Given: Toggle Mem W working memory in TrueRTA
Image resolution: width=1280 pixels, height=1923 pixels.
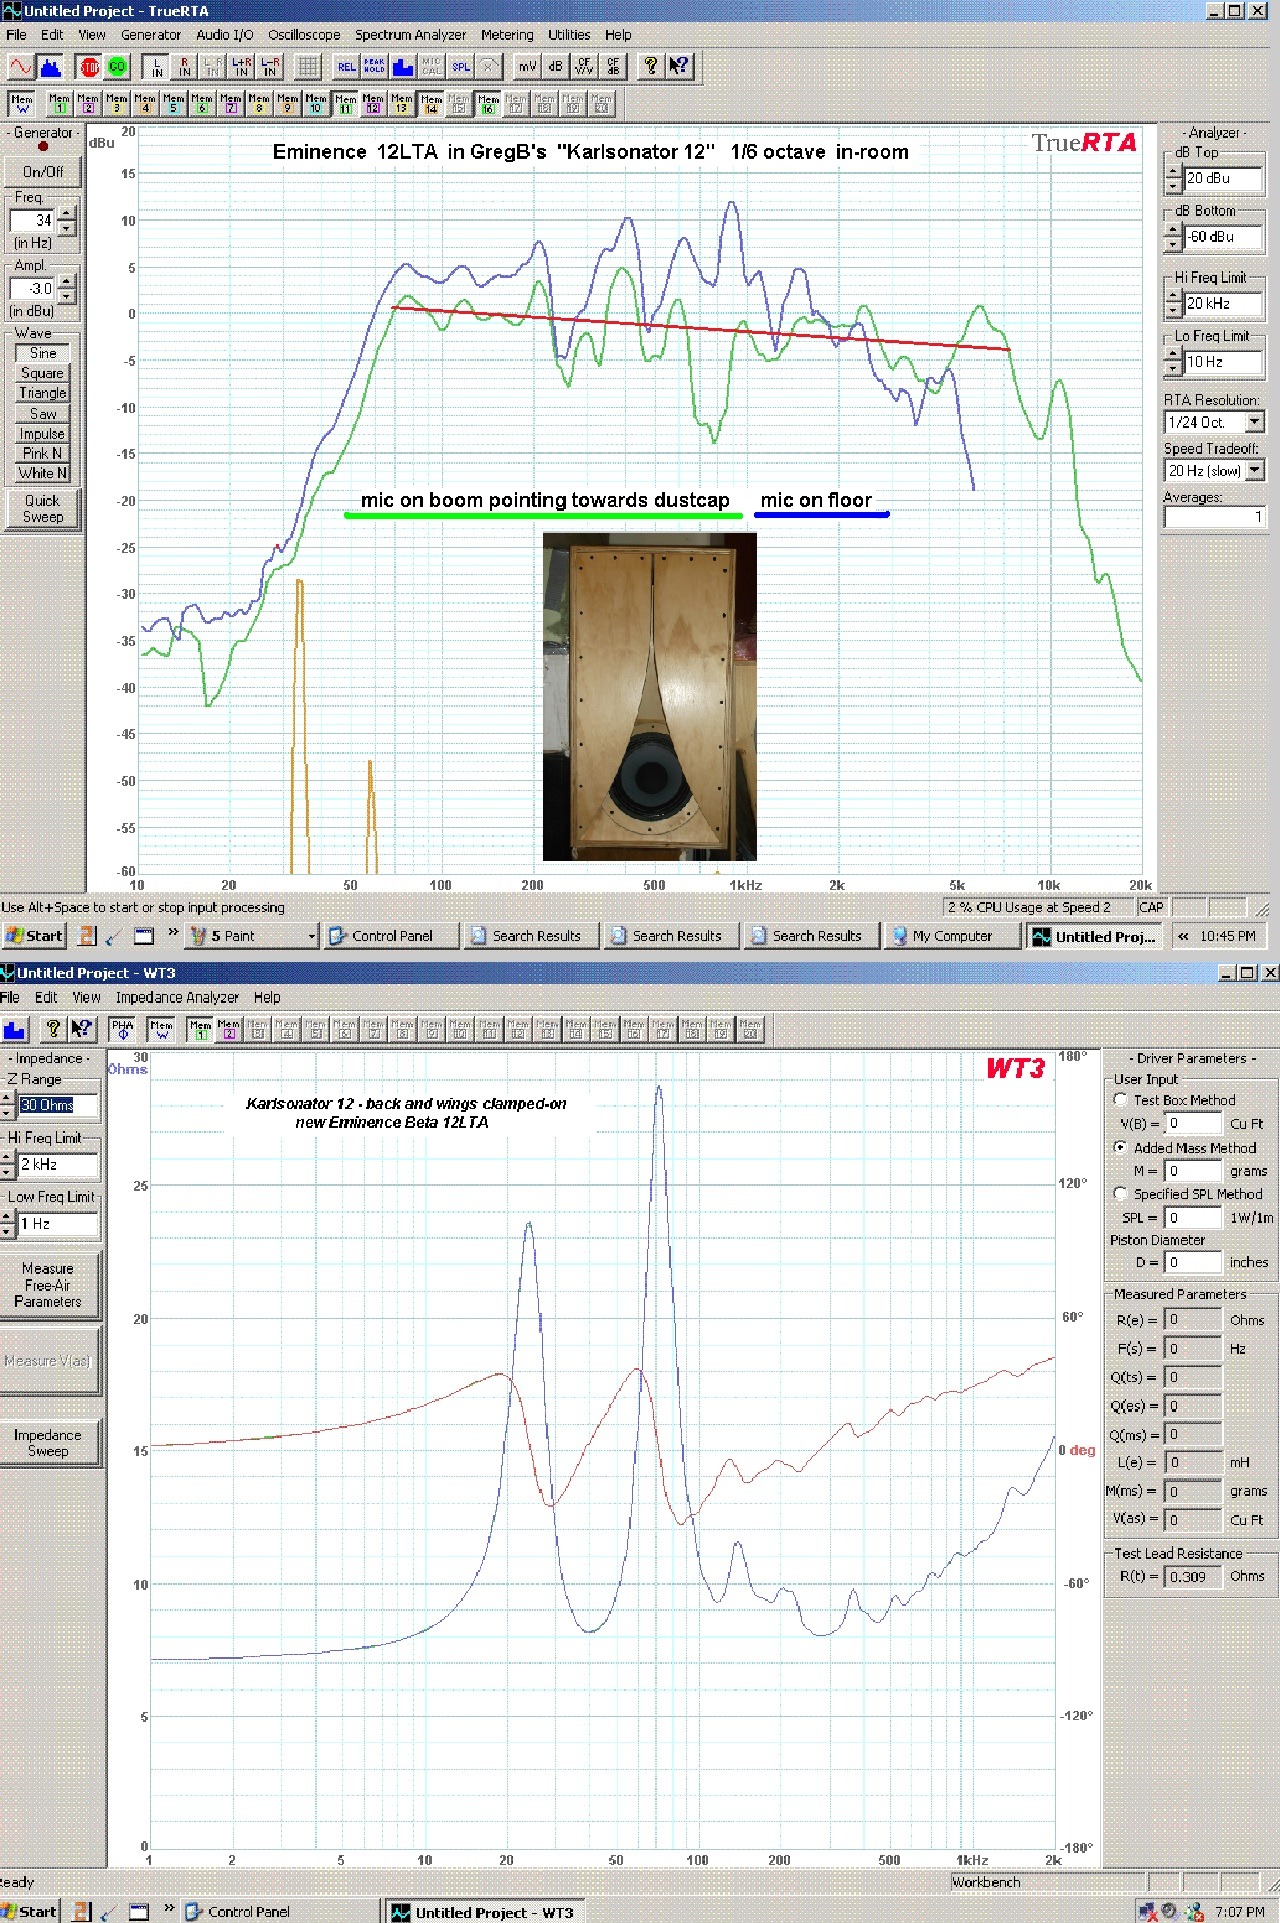Looking at the screenshot, I should click(22, 103).
